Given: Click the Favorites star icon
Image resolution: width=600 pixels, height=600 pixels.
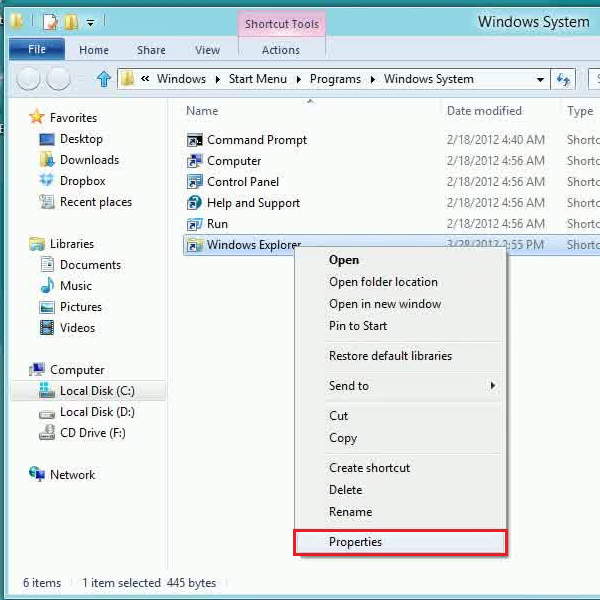Looking at the screenshot, I should pyautogui.click(x=37, y=117).
